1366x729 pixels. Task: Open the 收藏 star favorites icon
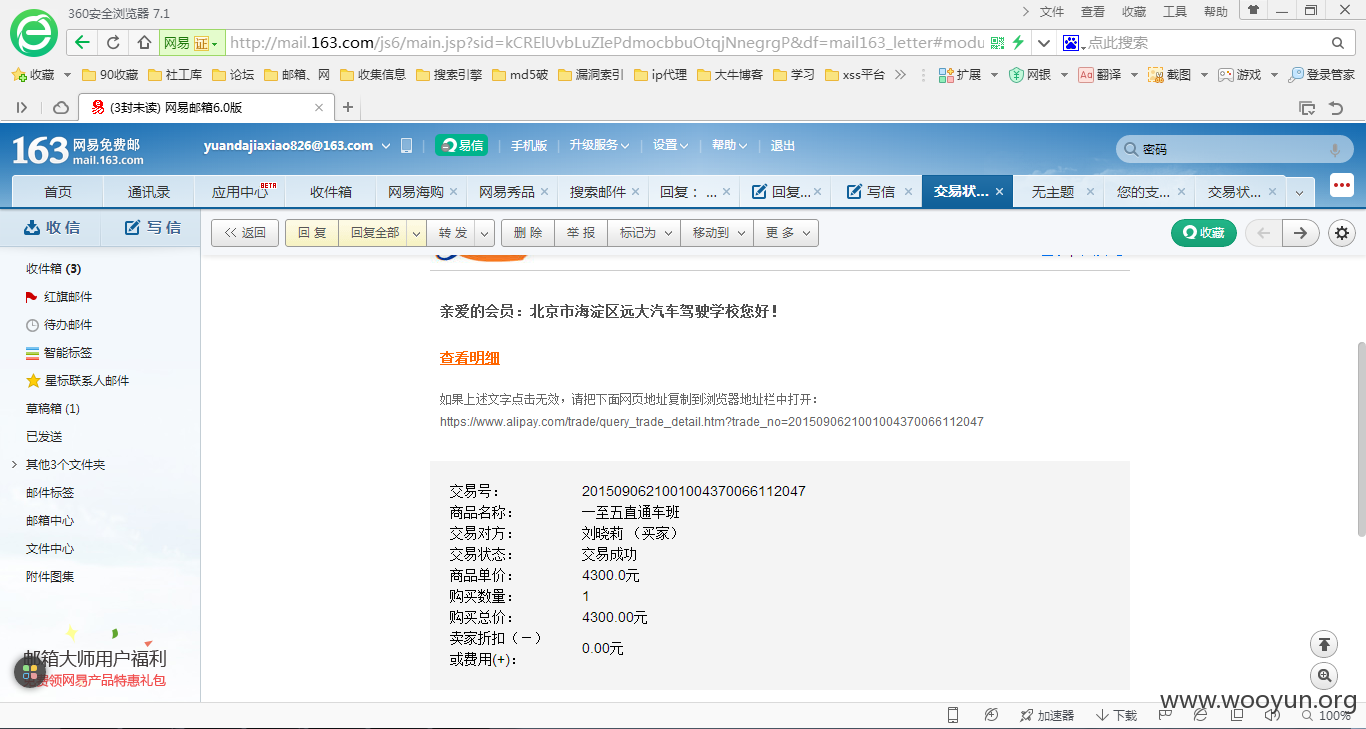pos(18,75)
